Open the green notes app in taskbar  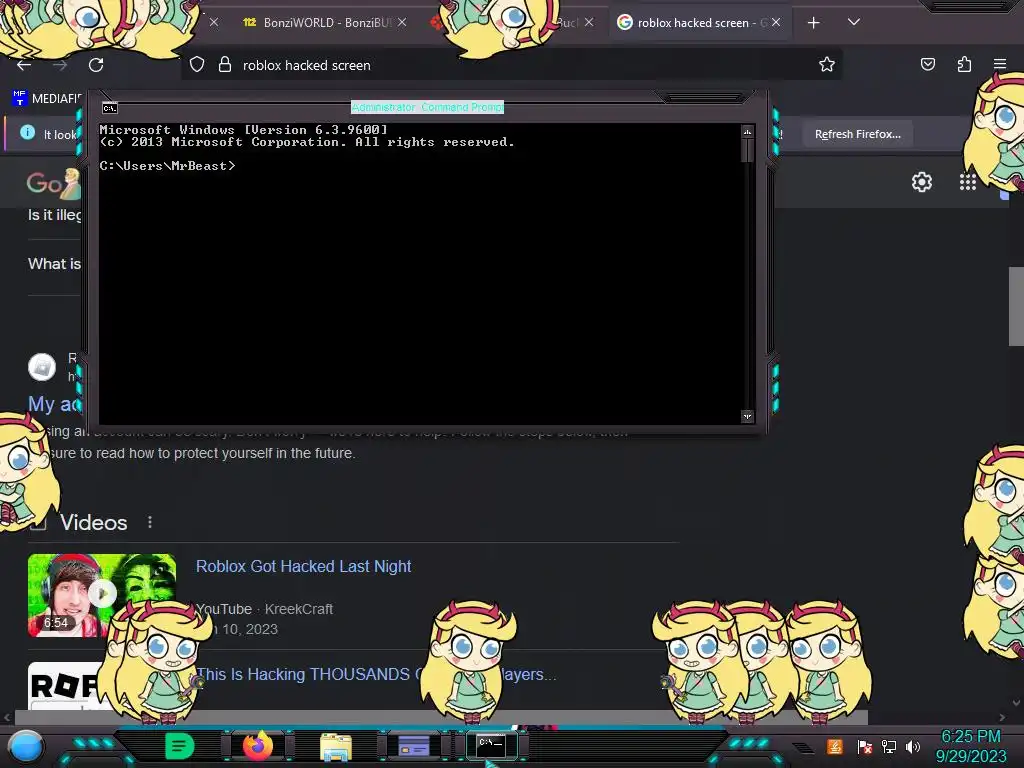click(x=179, y=745)
